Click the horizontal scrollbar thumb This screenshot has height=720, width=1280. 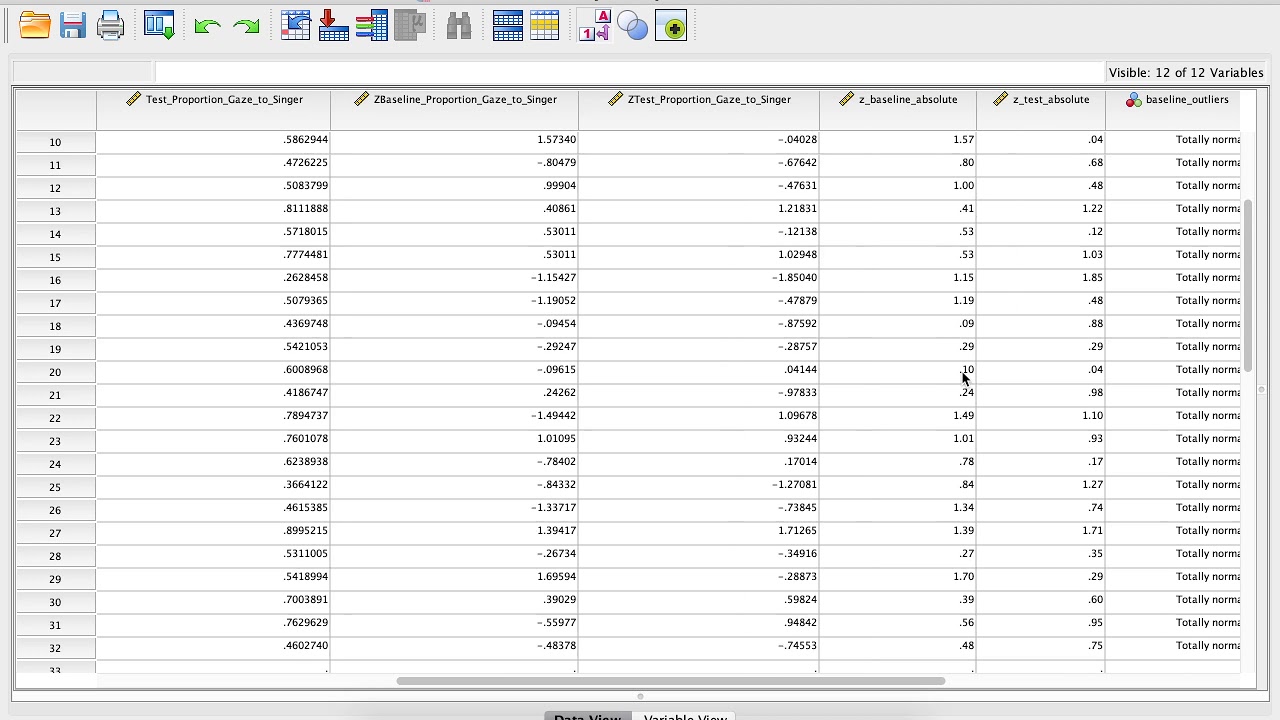click(670, 681)
